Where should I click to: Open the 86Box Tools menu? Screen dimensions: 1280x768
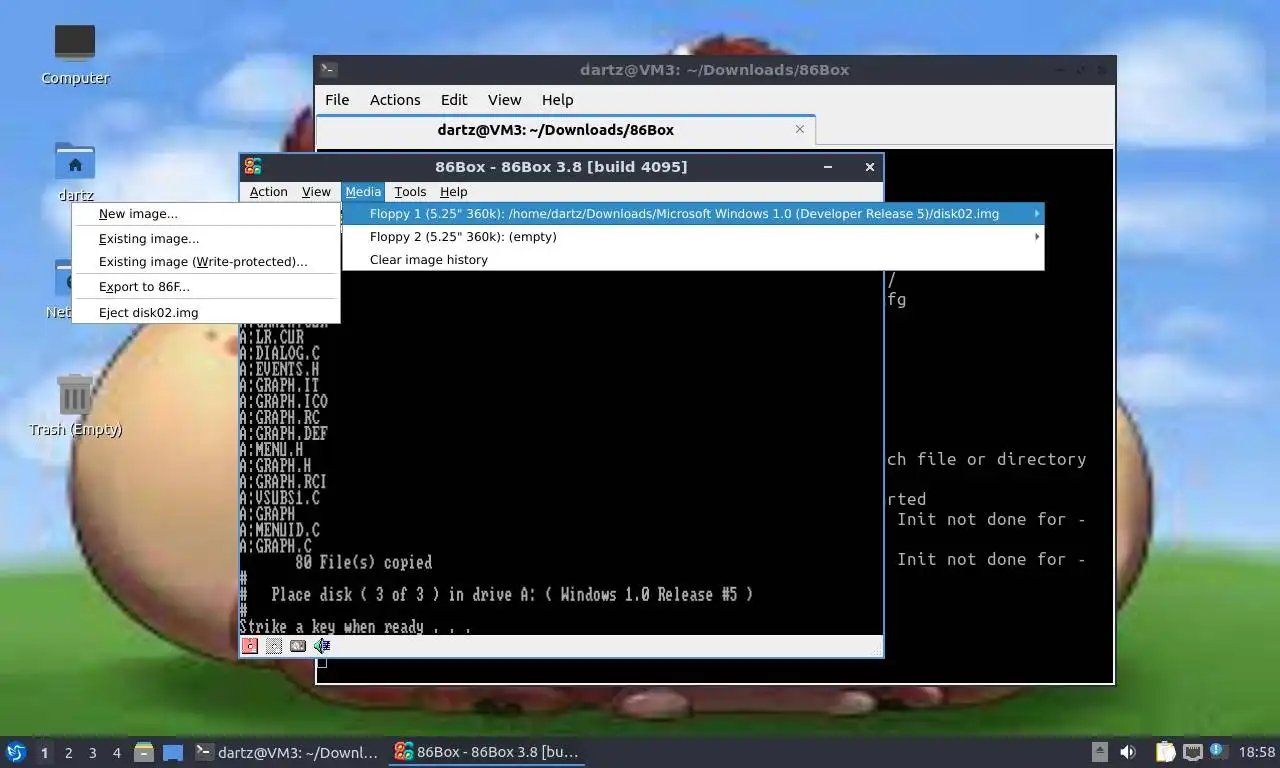pyautogui.click(x=410, y=192)
